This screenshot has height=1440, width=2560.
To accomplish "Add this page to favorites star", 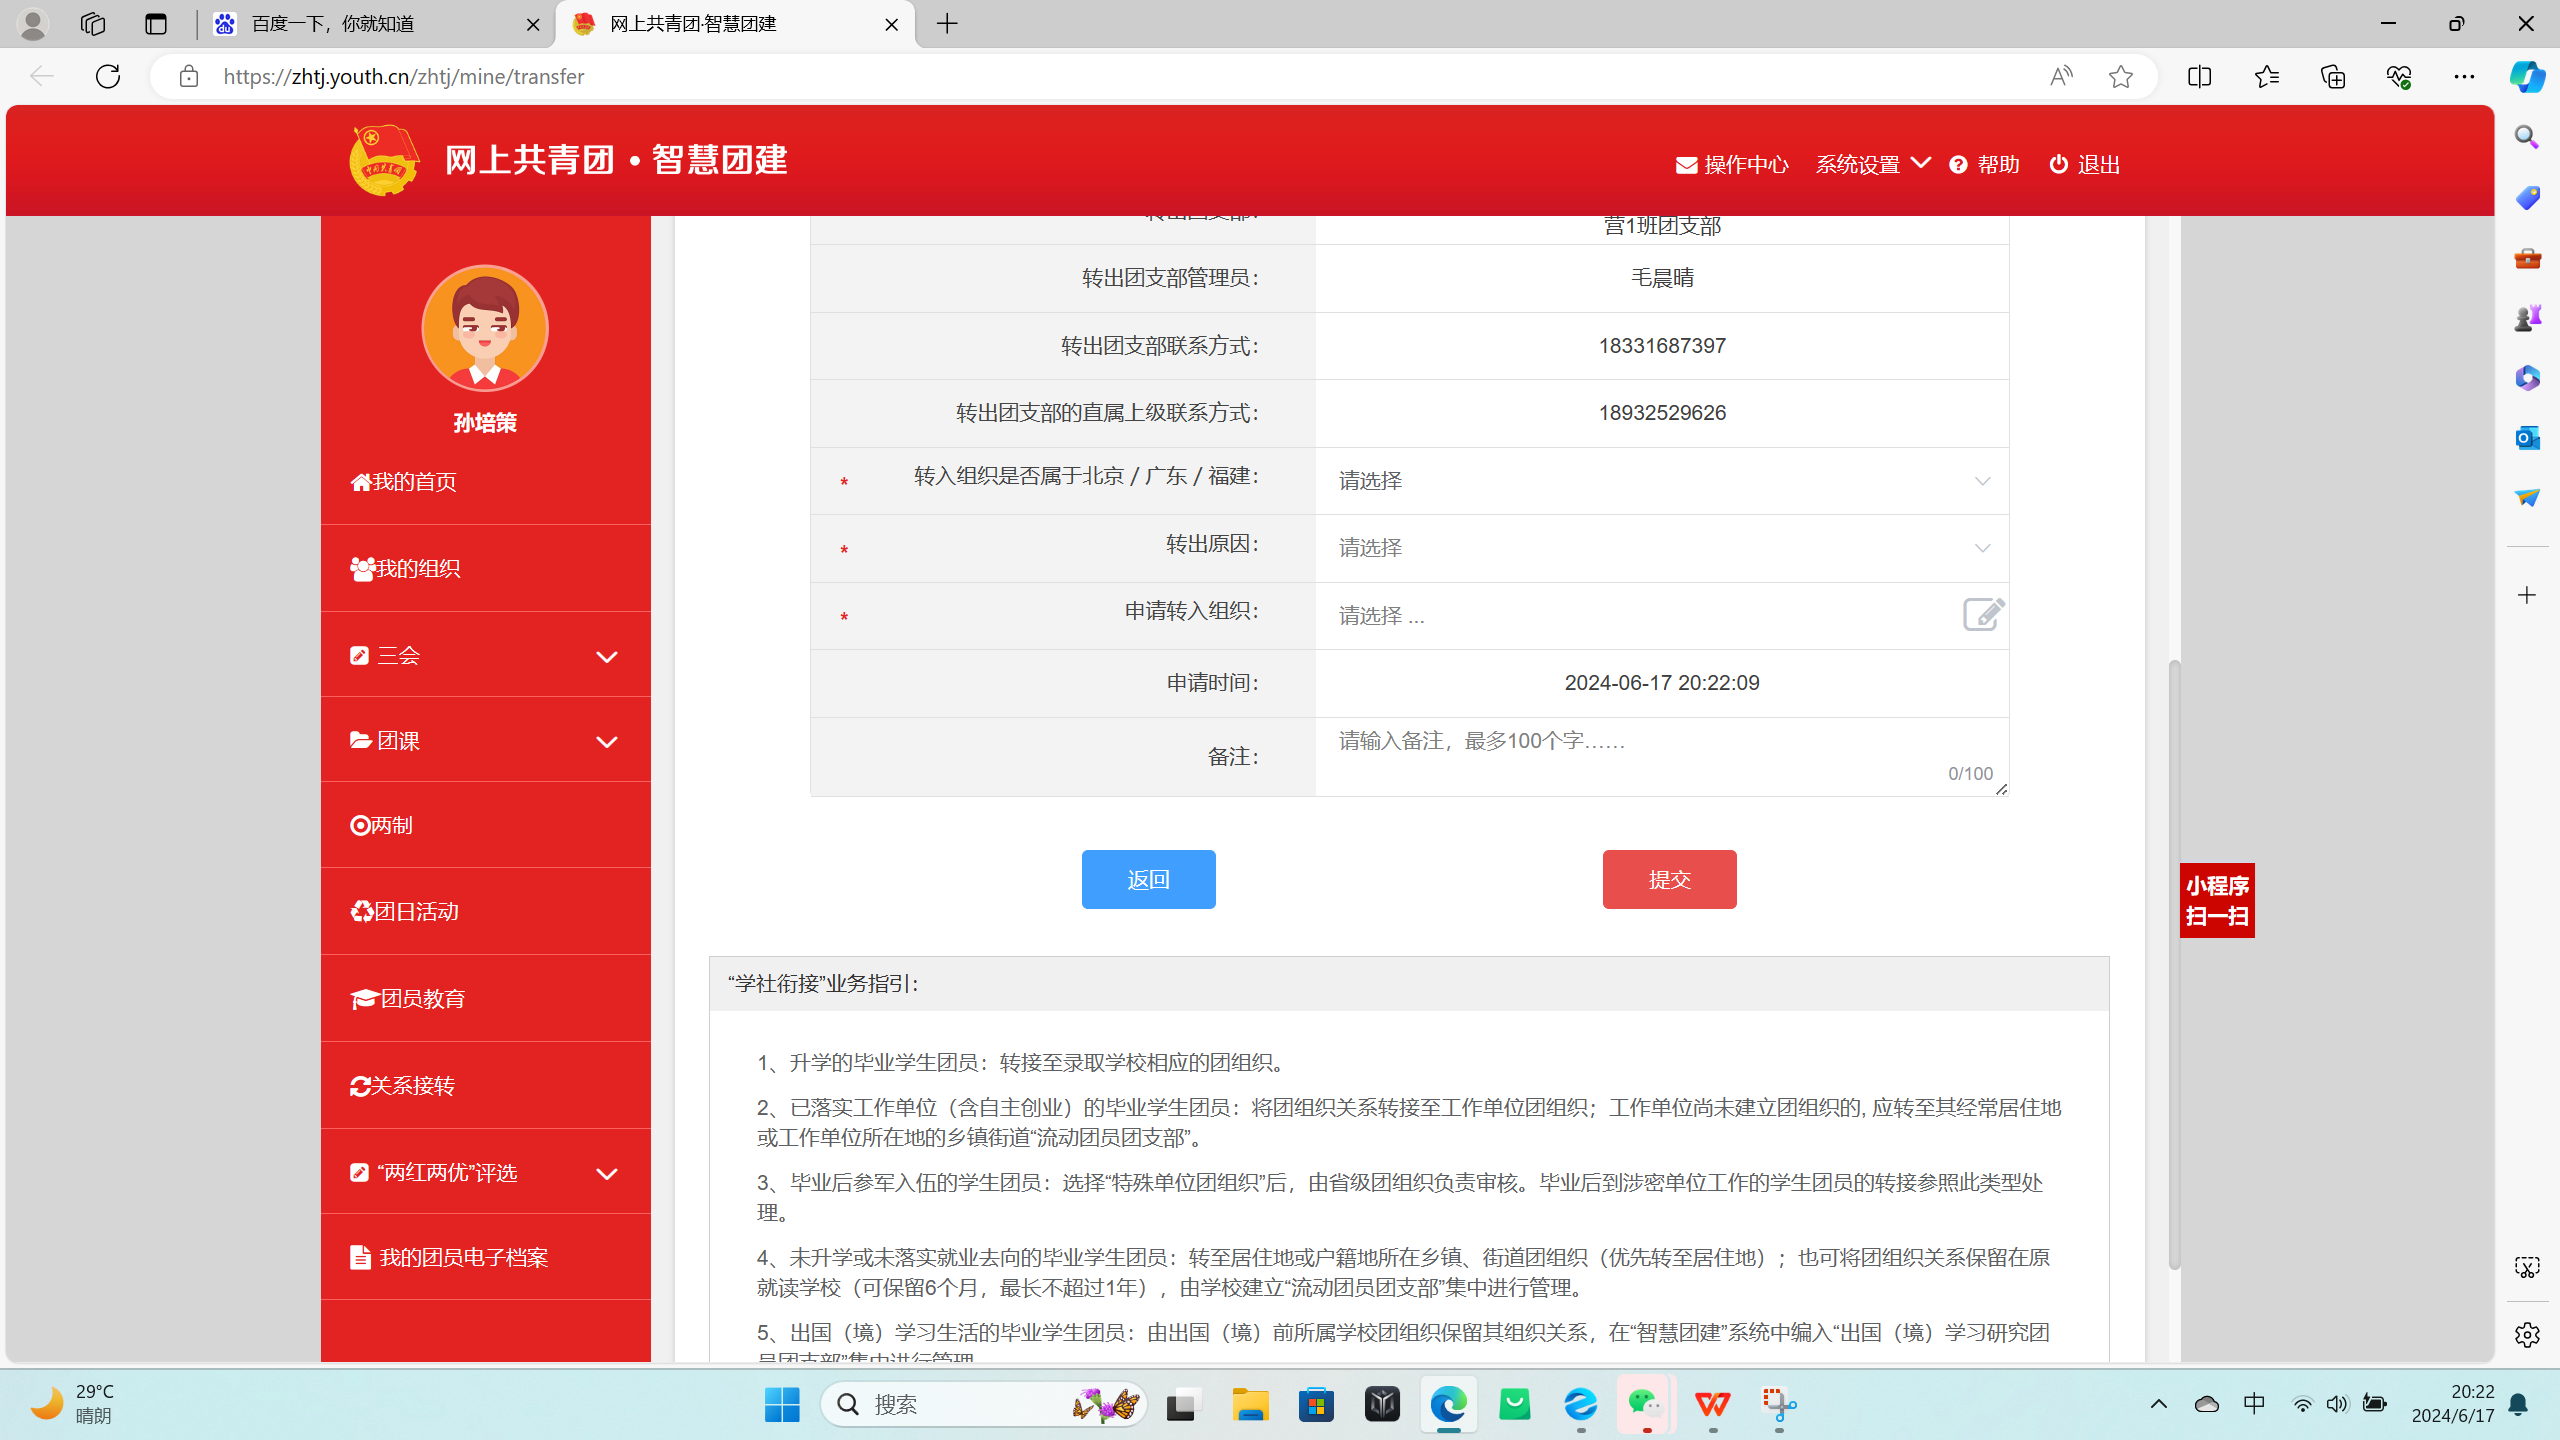I will click(x=2120, y=76).
